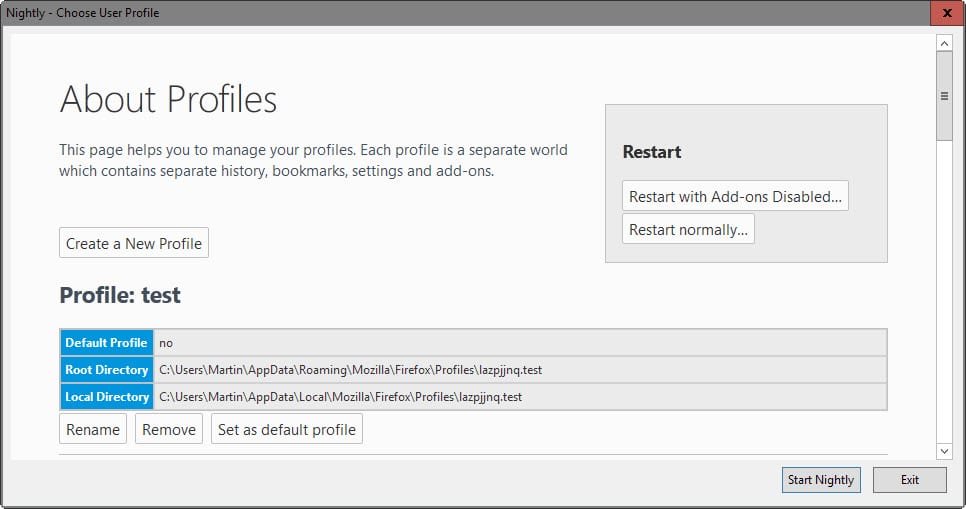Choose Restart with Add-ons Disabled
This screenshot has width=966, height=509.
click(x=735, y=196)
